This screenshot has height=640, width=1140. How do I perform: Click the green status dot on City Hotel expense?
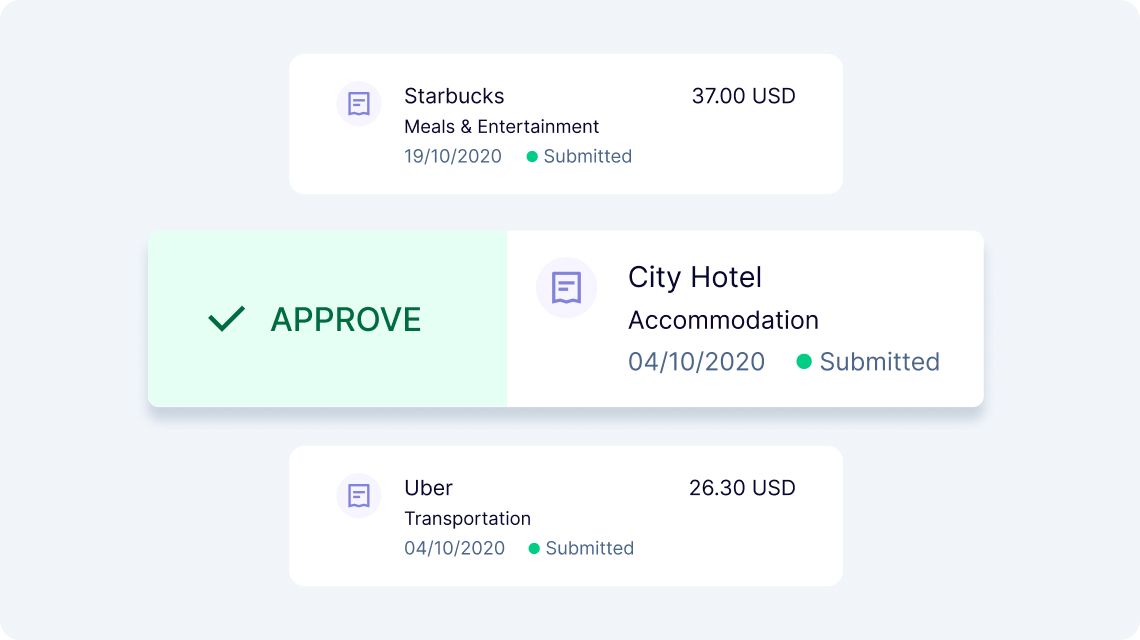point(805,362)
